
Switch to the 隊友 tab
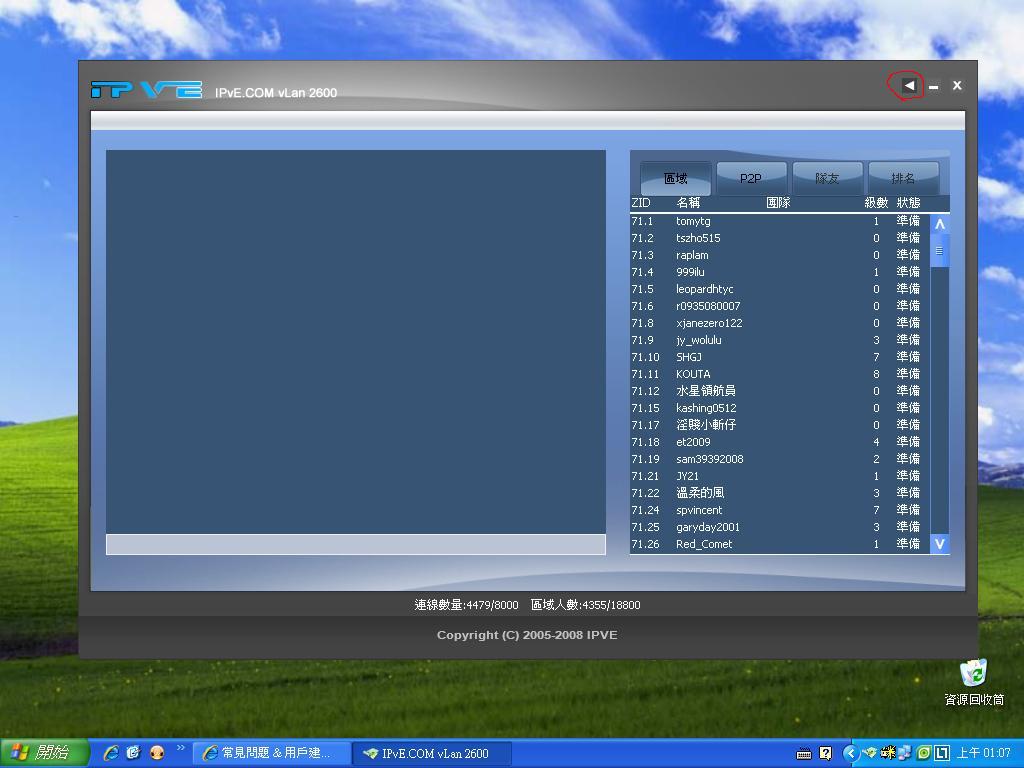pyautogui.click(x=827, y=178)
